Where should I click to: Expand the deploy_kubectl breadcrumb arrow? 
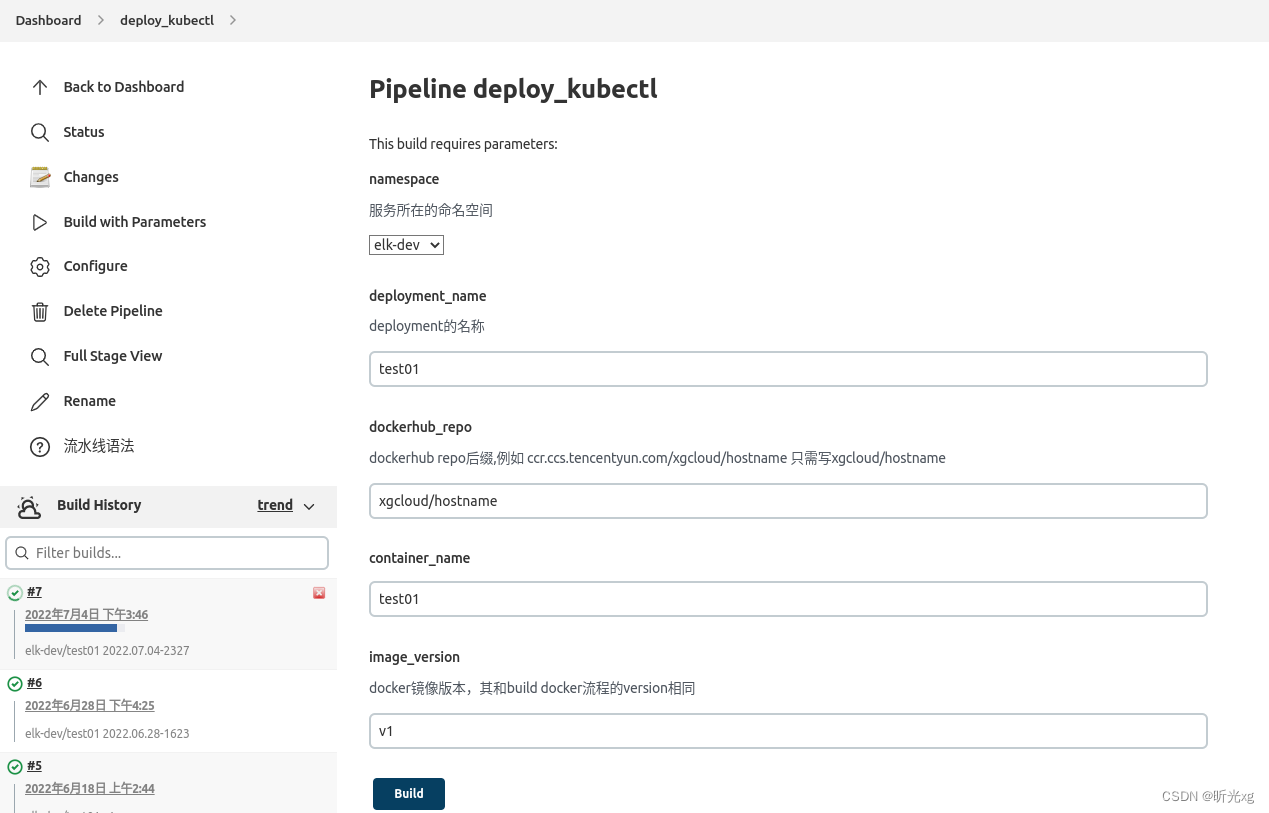(x=233, y=20)
